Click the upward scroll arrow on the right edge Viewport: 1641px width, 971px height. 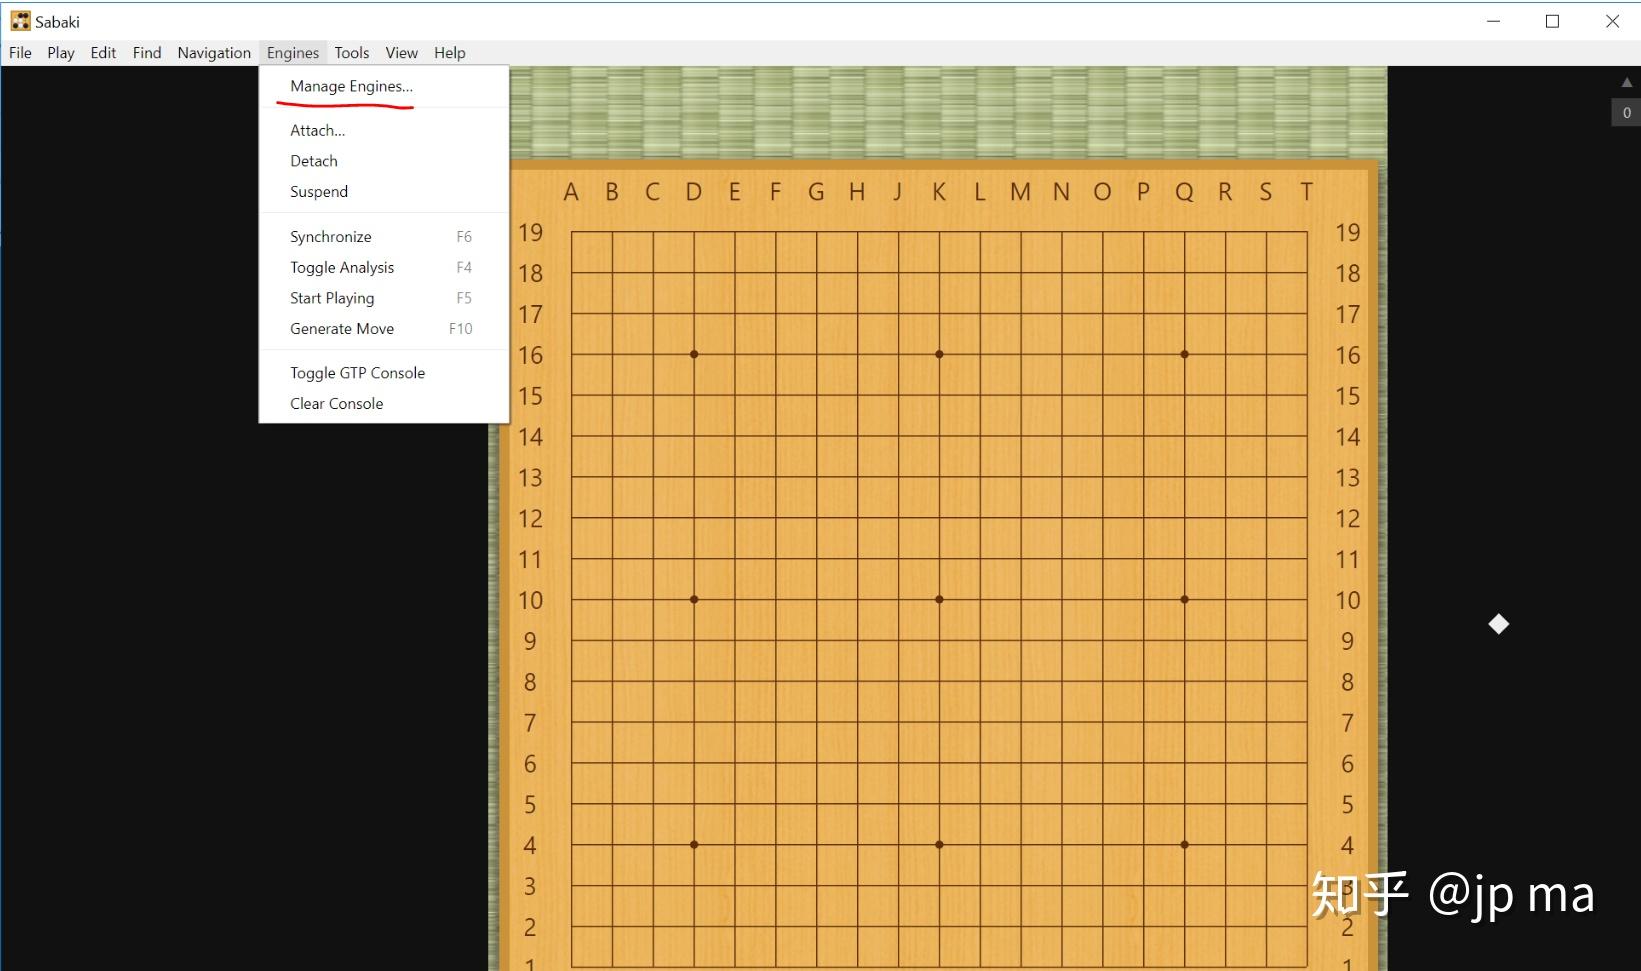(1625, 82)
